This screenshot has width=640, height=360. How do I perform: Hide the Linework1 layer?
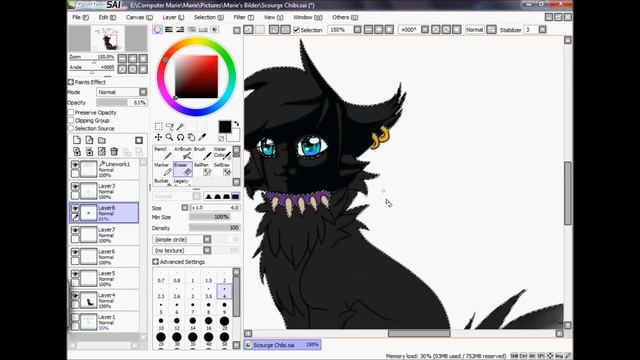point(75,164)
